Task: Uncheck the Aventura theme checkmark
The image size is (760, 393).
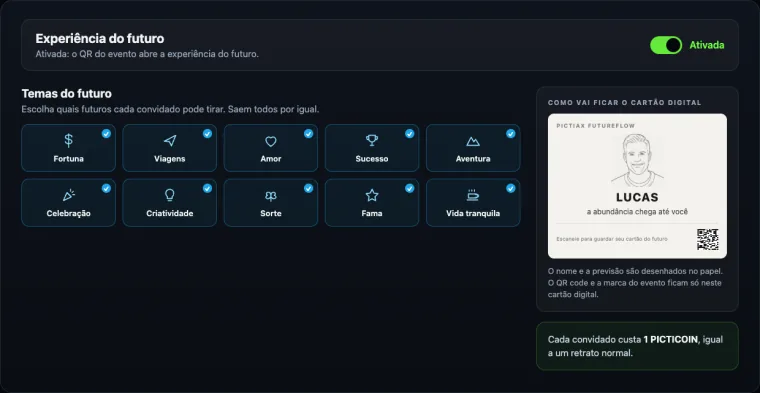Action: click(x=511, y=134)
